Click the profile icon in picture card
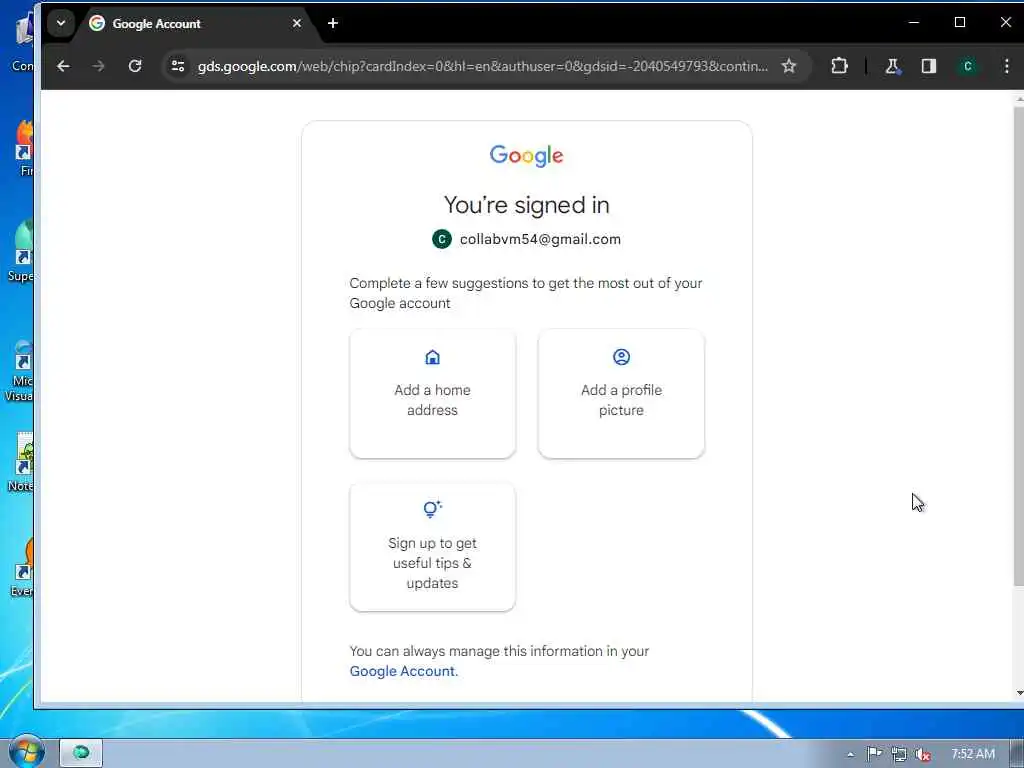Screen dimensions: 1024x768 pos(621,357)
